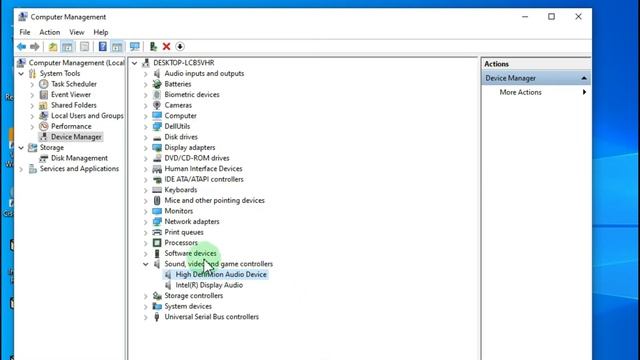Select the Monitors category
The width and height of the screenshot is (640, 360).
178,211
